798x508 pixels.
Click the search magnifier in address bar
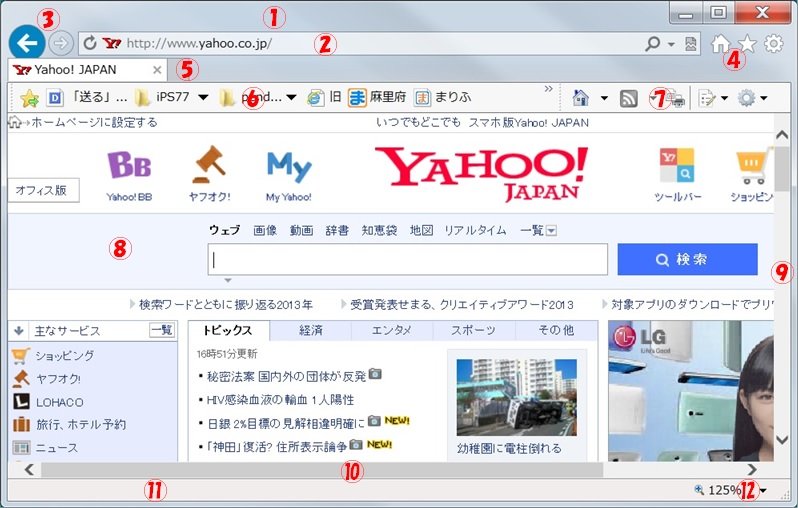click(x=652, y=44)
